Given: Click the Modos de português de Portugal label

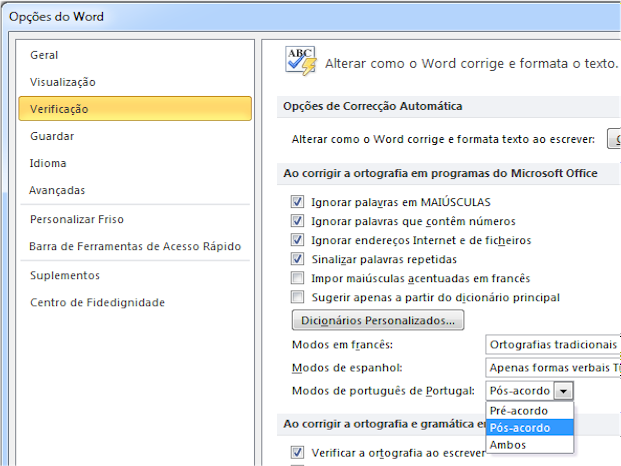Looking at the screenshot, I should [383, 391].
